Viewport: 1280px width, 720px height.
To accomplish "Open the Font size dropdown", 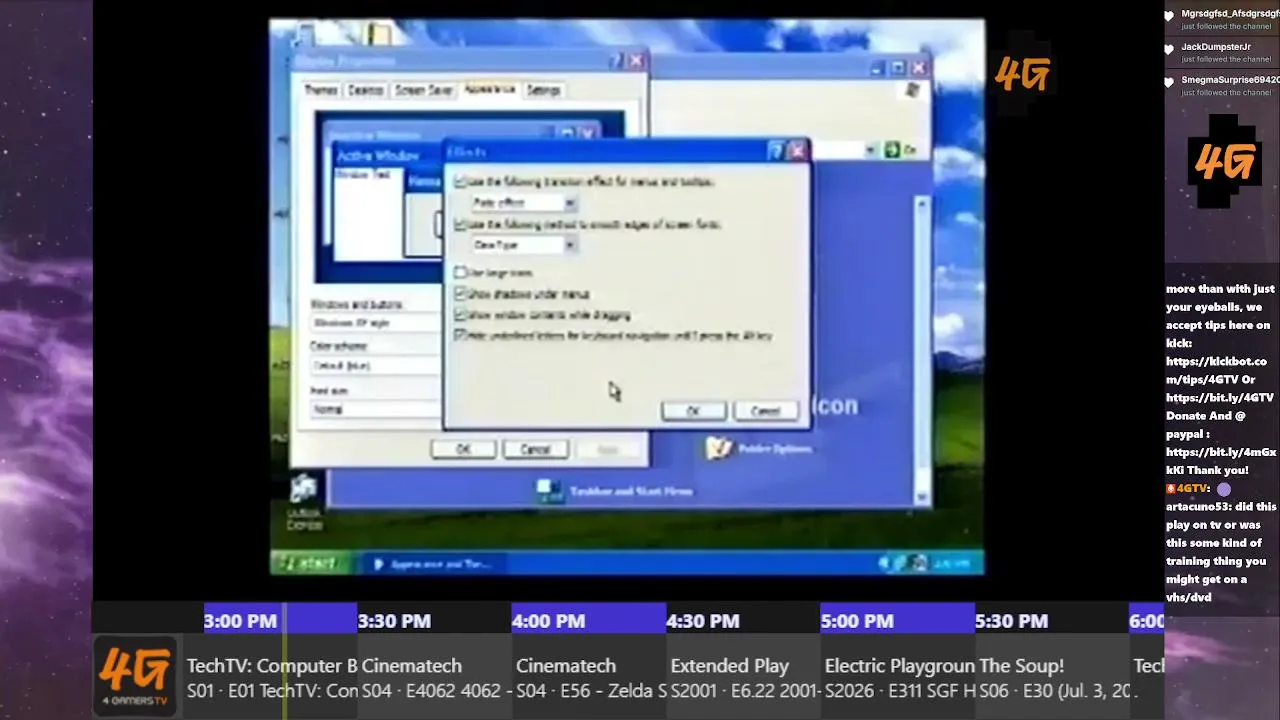I will tap(376, 409).
